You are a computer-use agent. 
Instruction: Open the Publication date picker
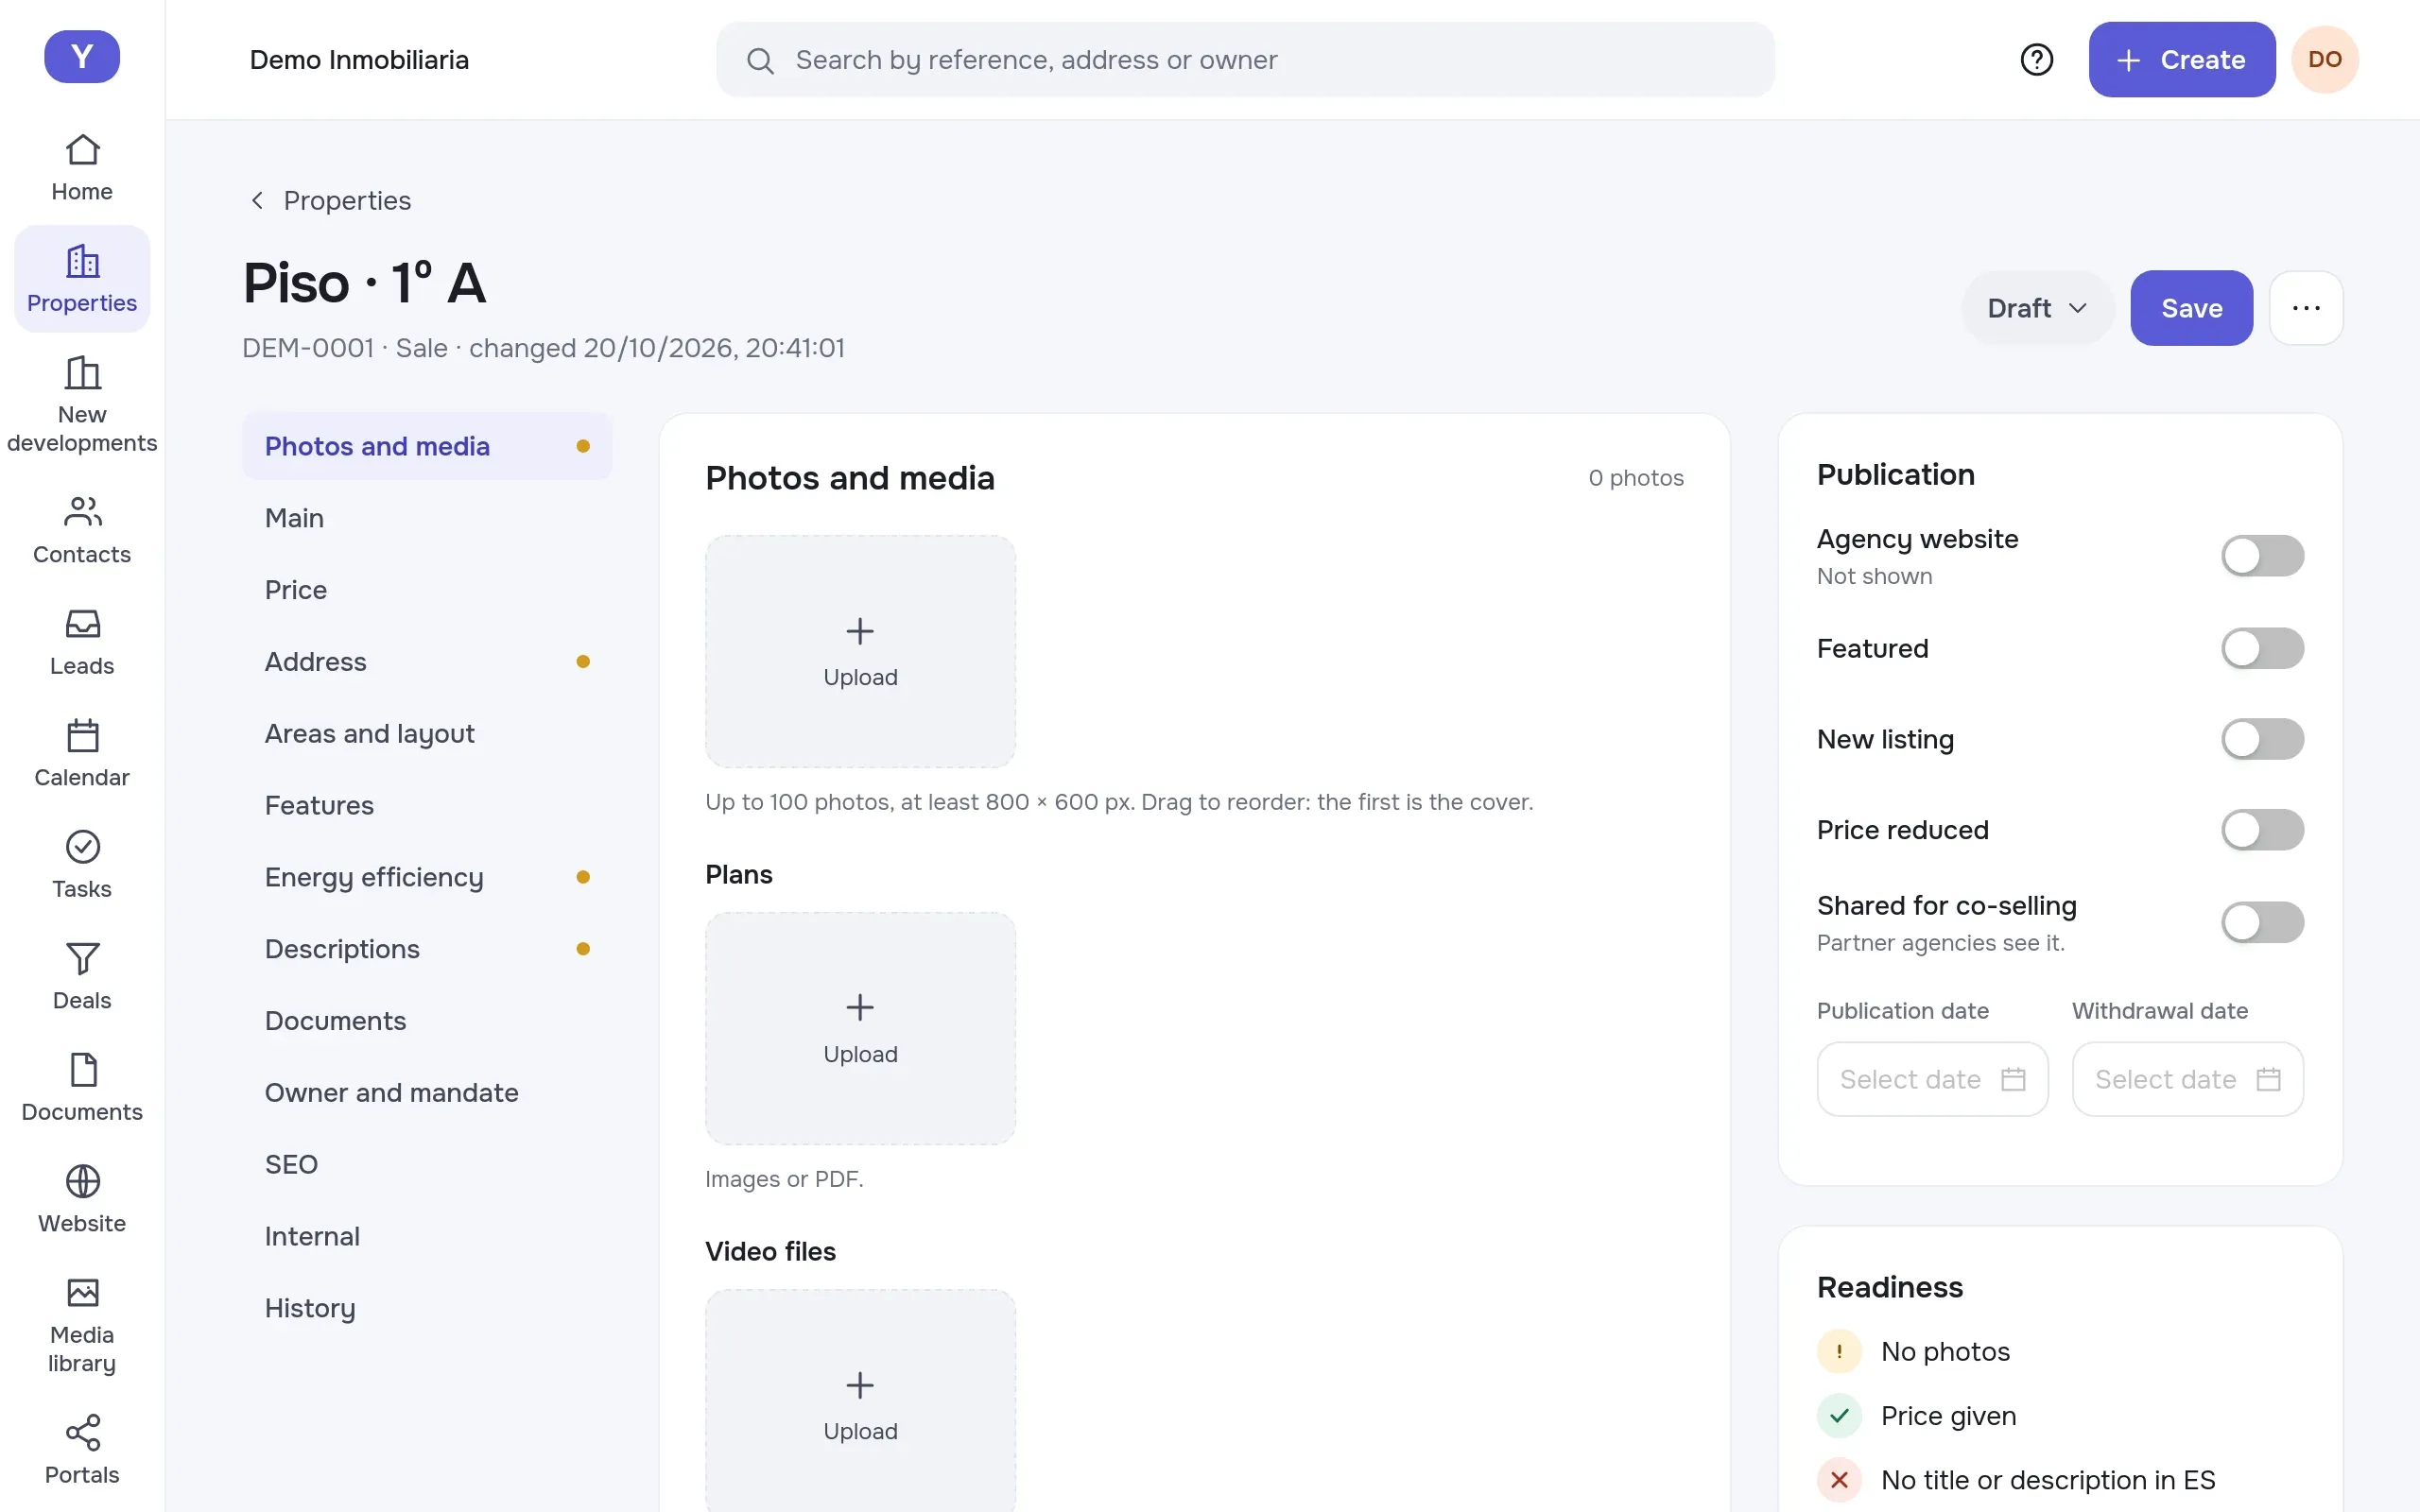pyautogui.click(x=1932, y=1079)
